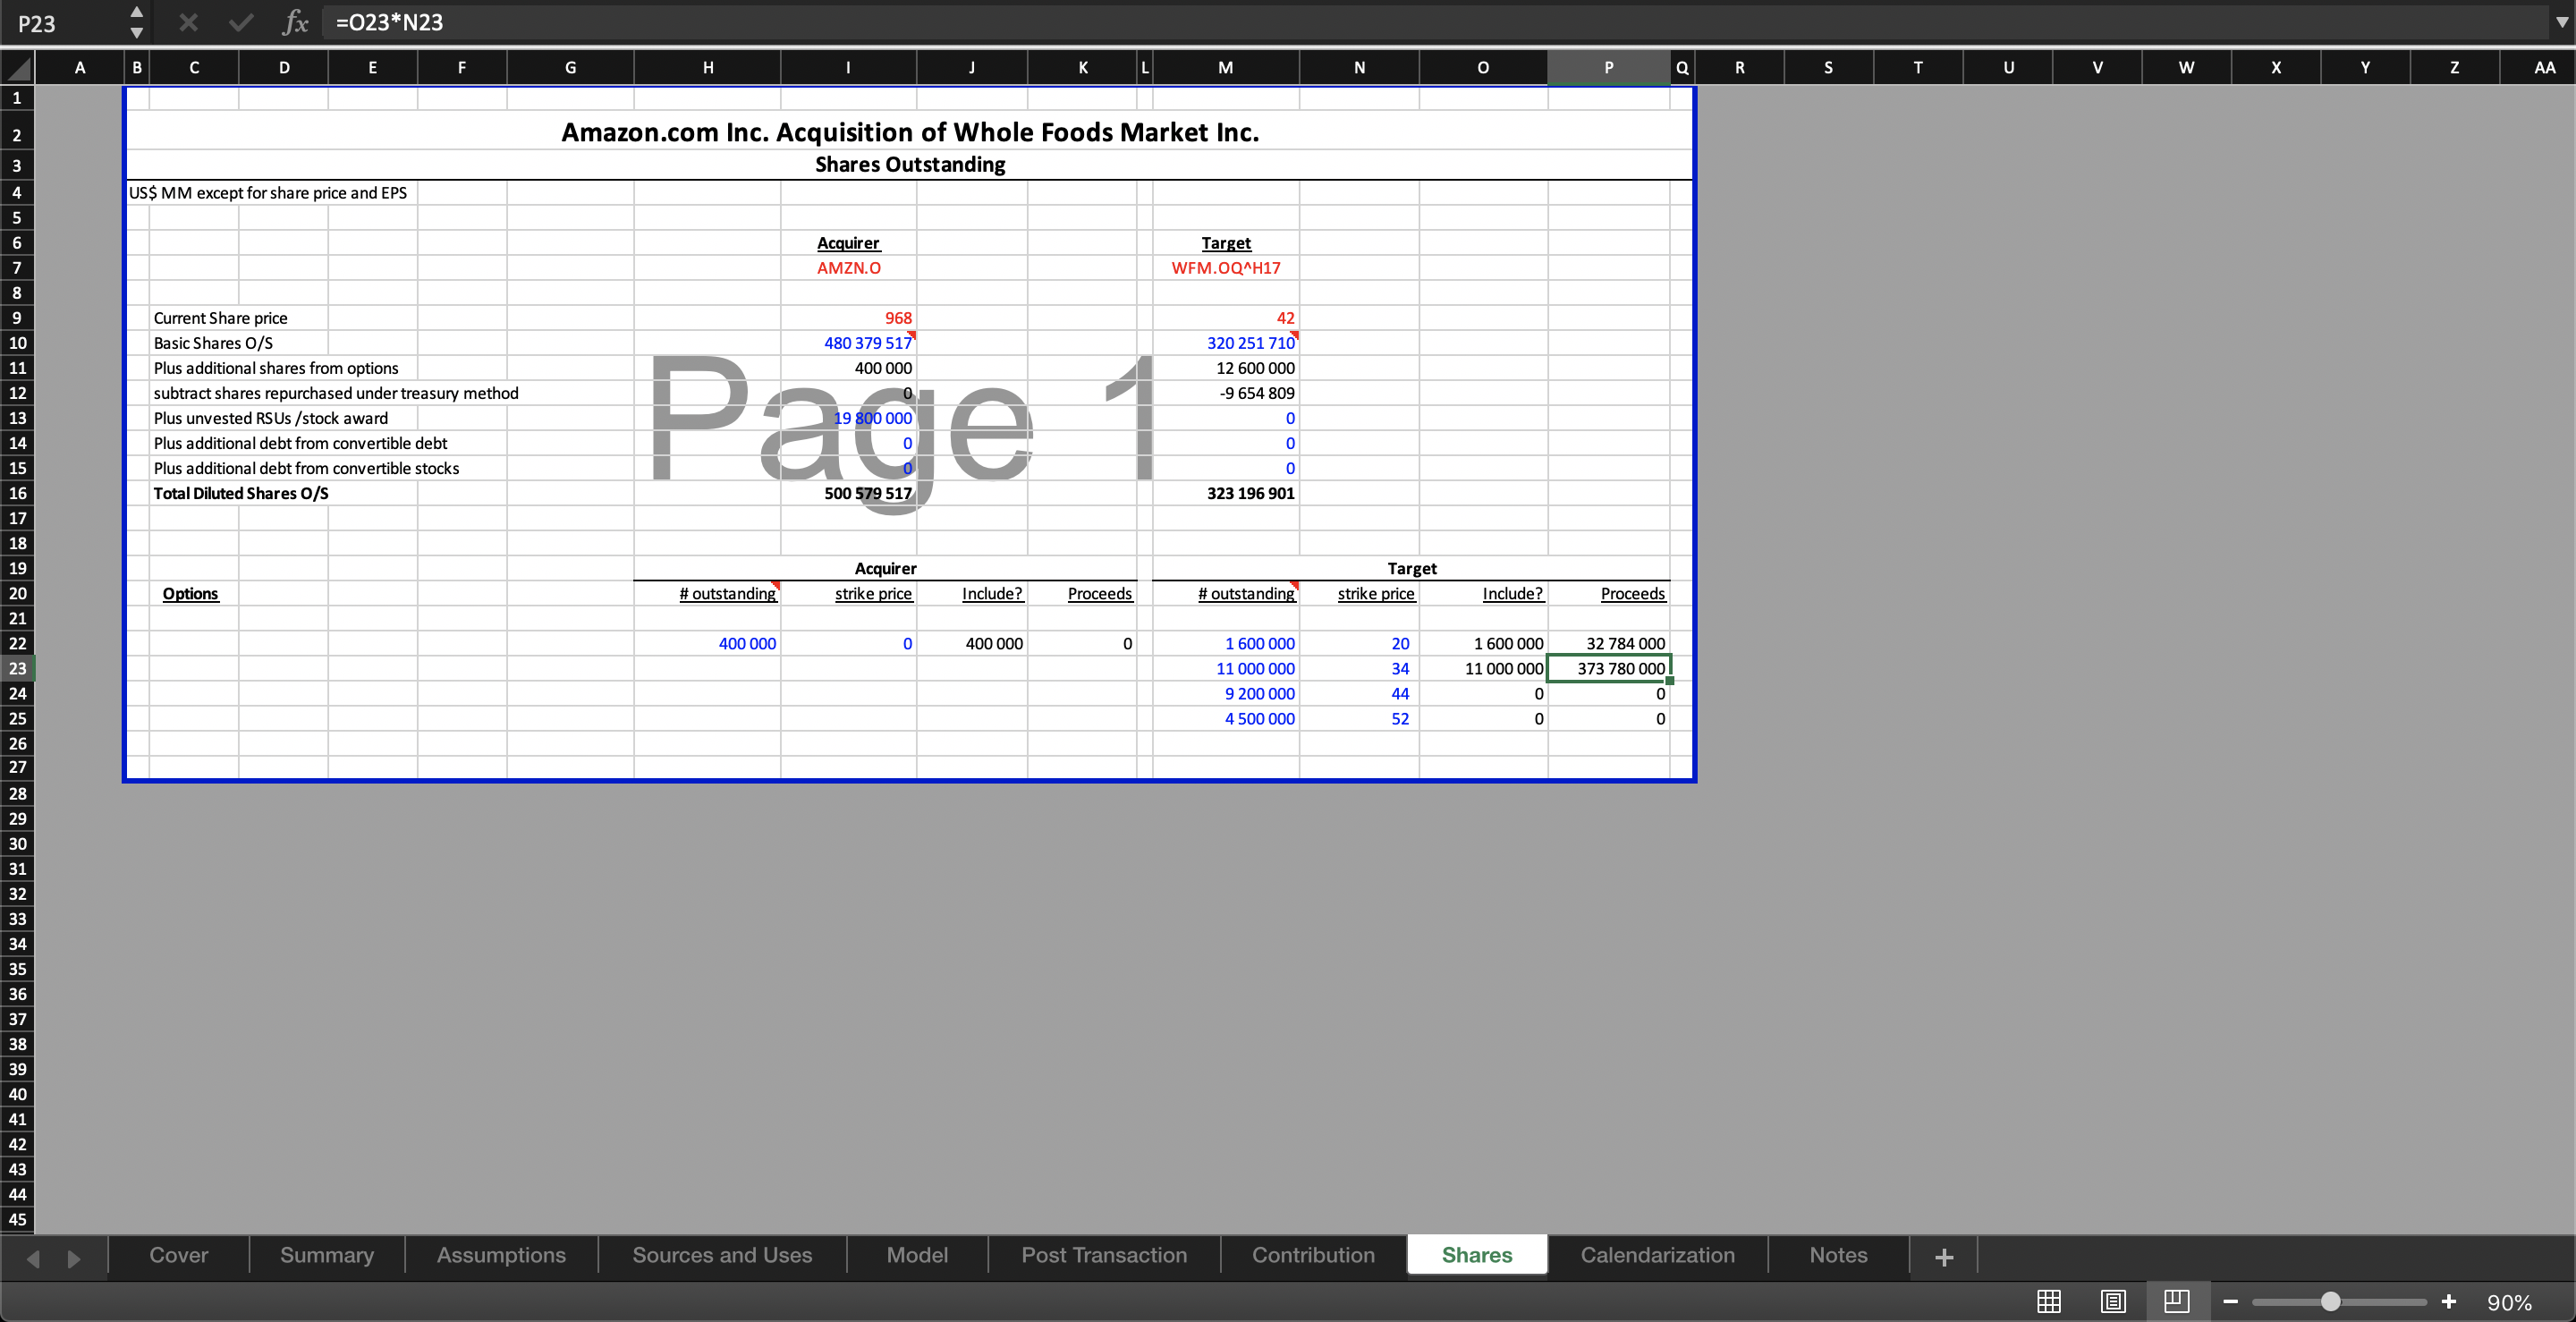The height and width of the screenshot is (1322, 2576).
Task: Click the cancel entry X icon
Action: pos(188,22)
